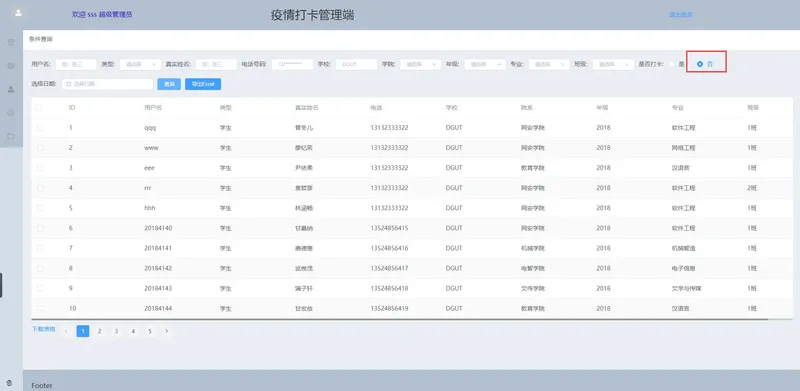This screenshot has width=800, height=391.
Task: Open the 选择日期 date picker field
Action: pos(107,84)
